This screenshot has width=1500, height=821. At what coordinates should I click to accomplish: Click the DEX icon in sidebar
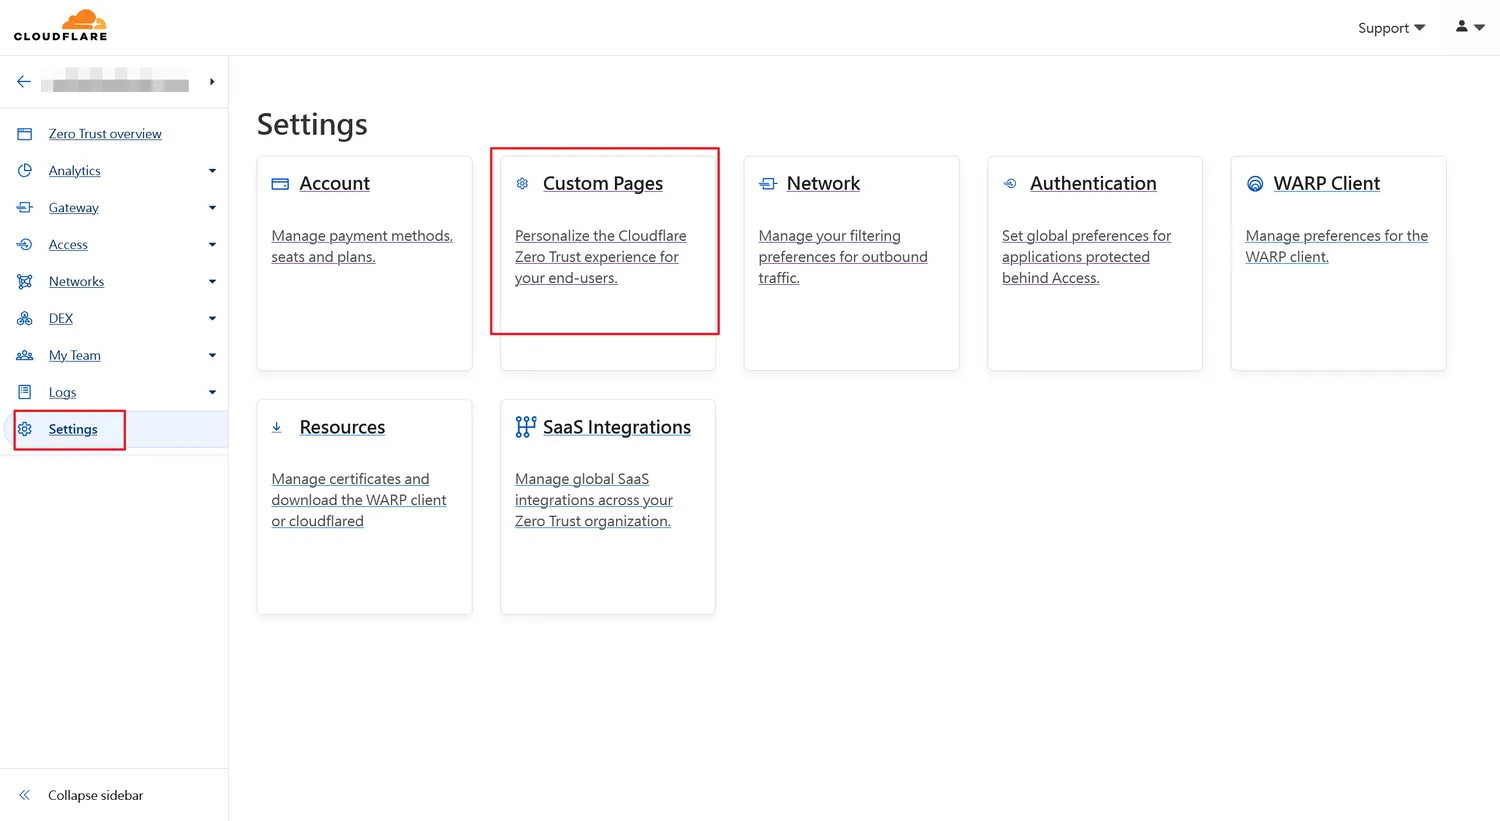(25, 319)
